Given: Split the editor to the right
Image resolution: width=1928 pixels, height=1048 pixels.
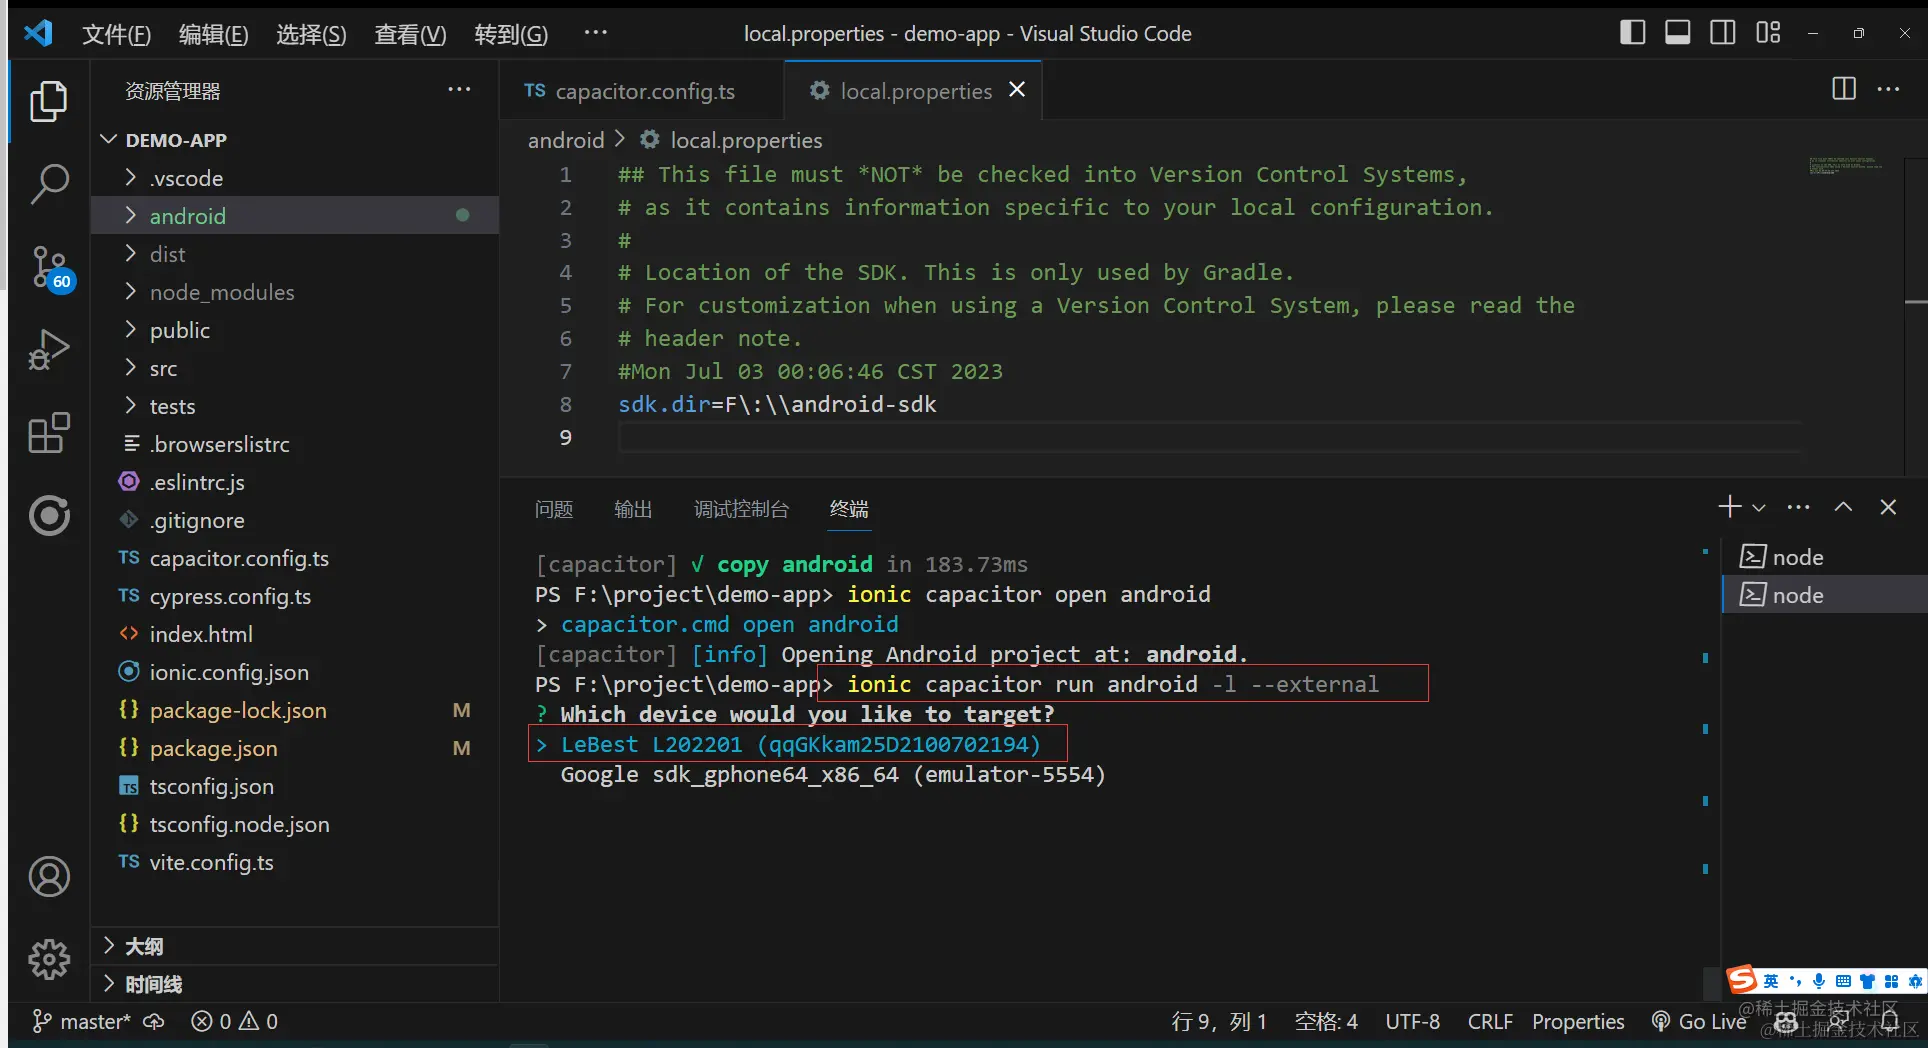Looking at the screenshot, I should pyautogui.click(x=1844, y=89).
